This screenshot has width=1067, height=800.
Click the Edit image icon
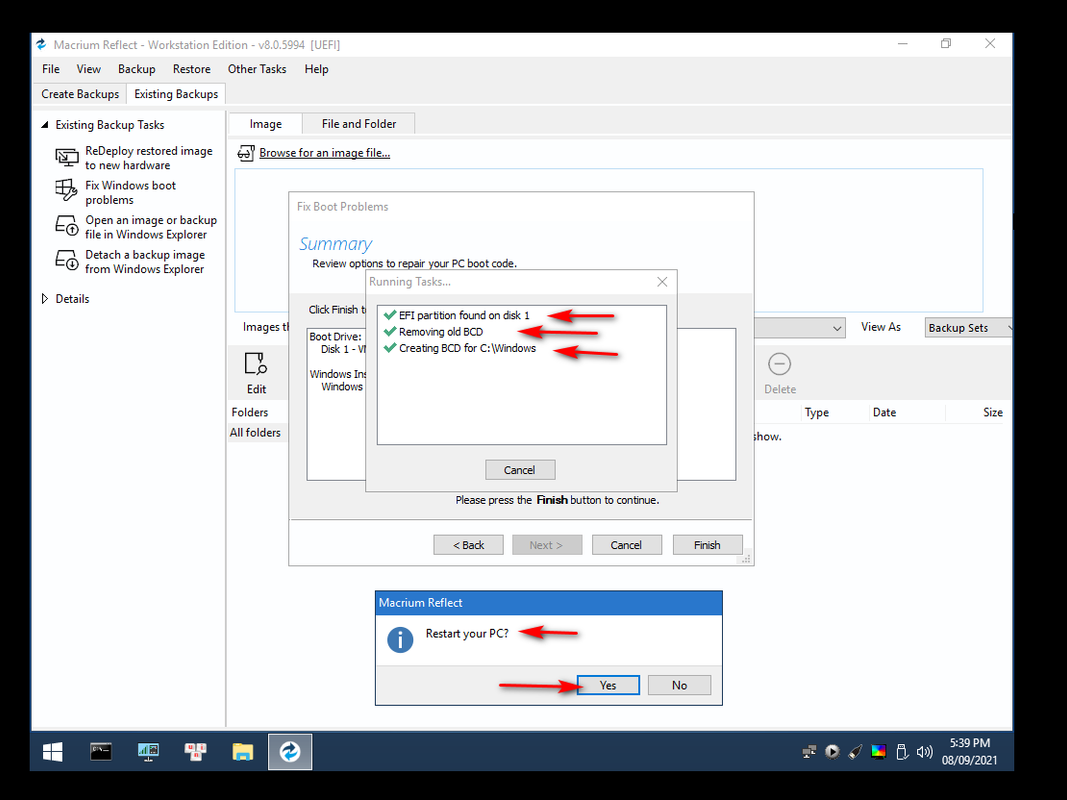[256, 364]
